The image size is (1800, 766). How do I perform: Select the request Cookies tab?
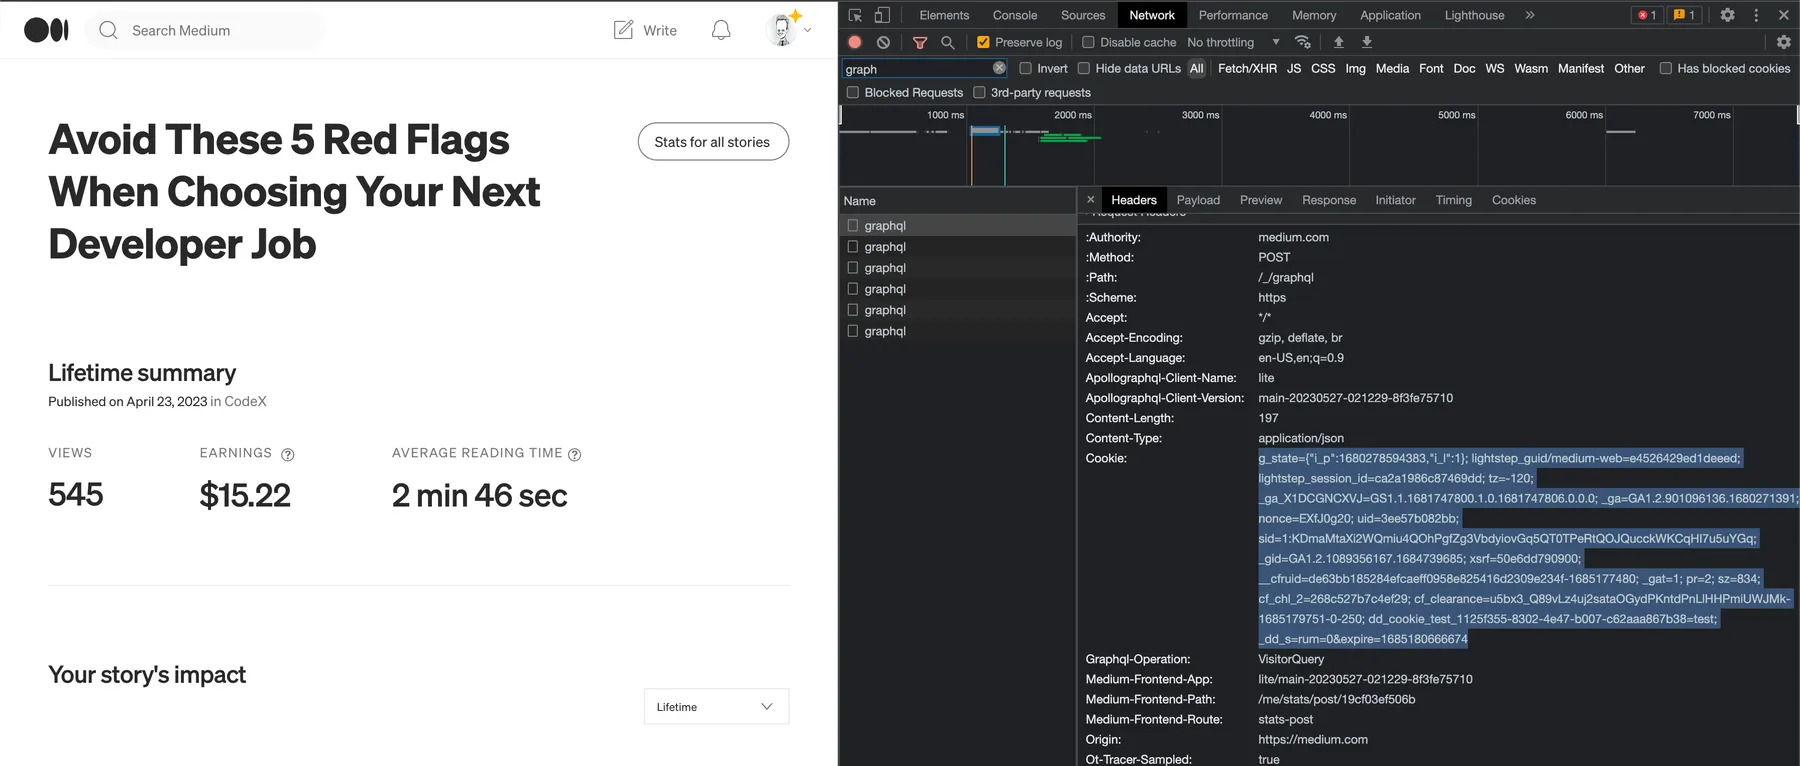1513,200
